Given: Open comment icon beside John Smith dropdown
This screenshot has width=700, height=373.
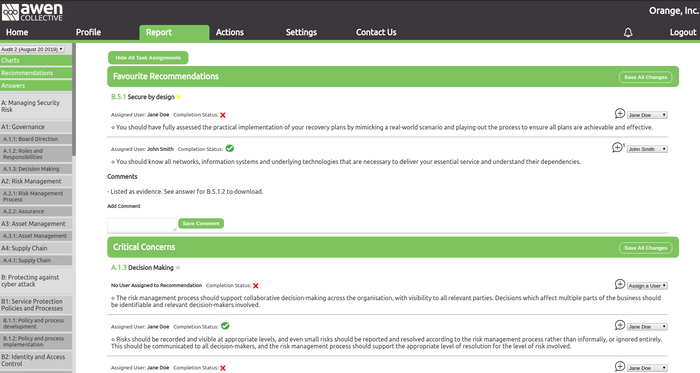Looking at the screenshot, I should point(618,148).
